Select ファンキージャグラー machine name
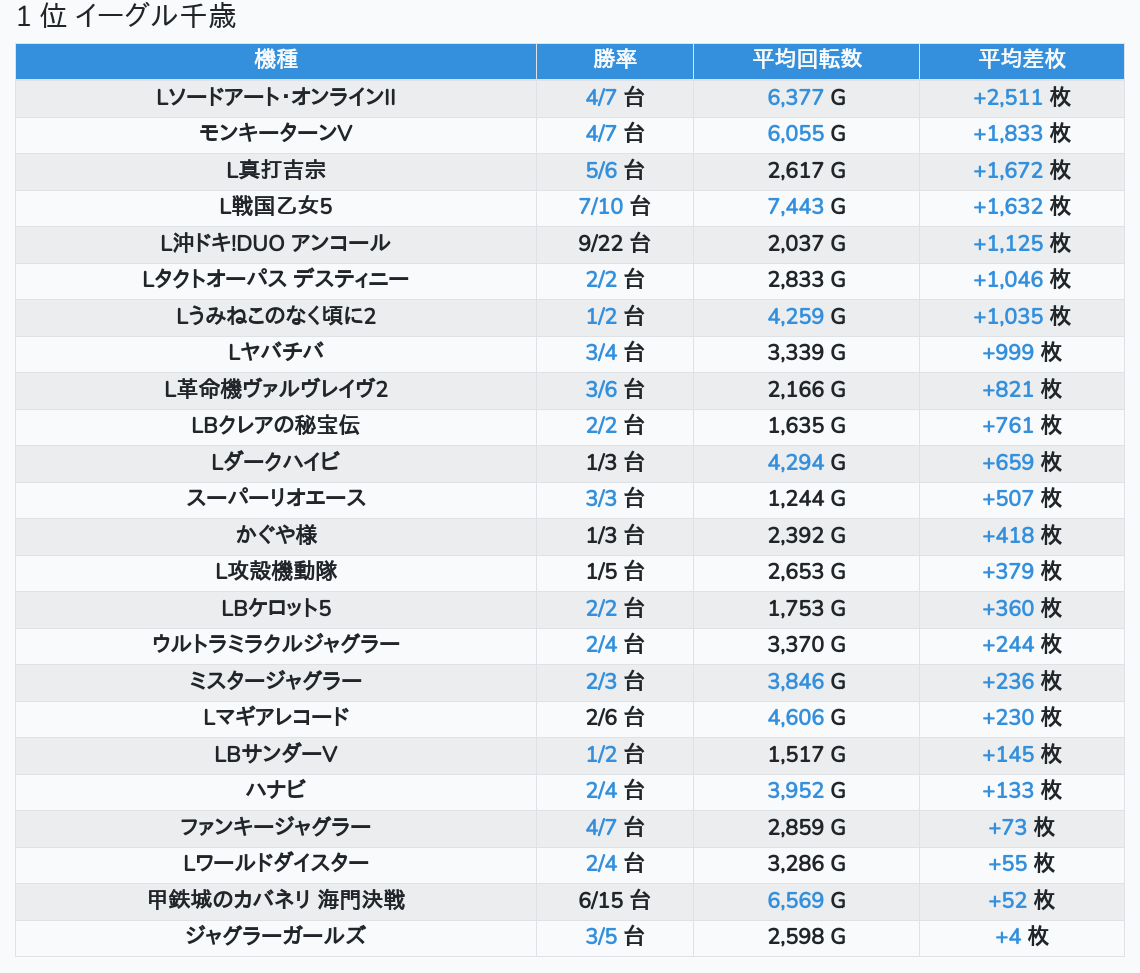Viewport: 1140px width, 973px height. (x=276, y=827)
